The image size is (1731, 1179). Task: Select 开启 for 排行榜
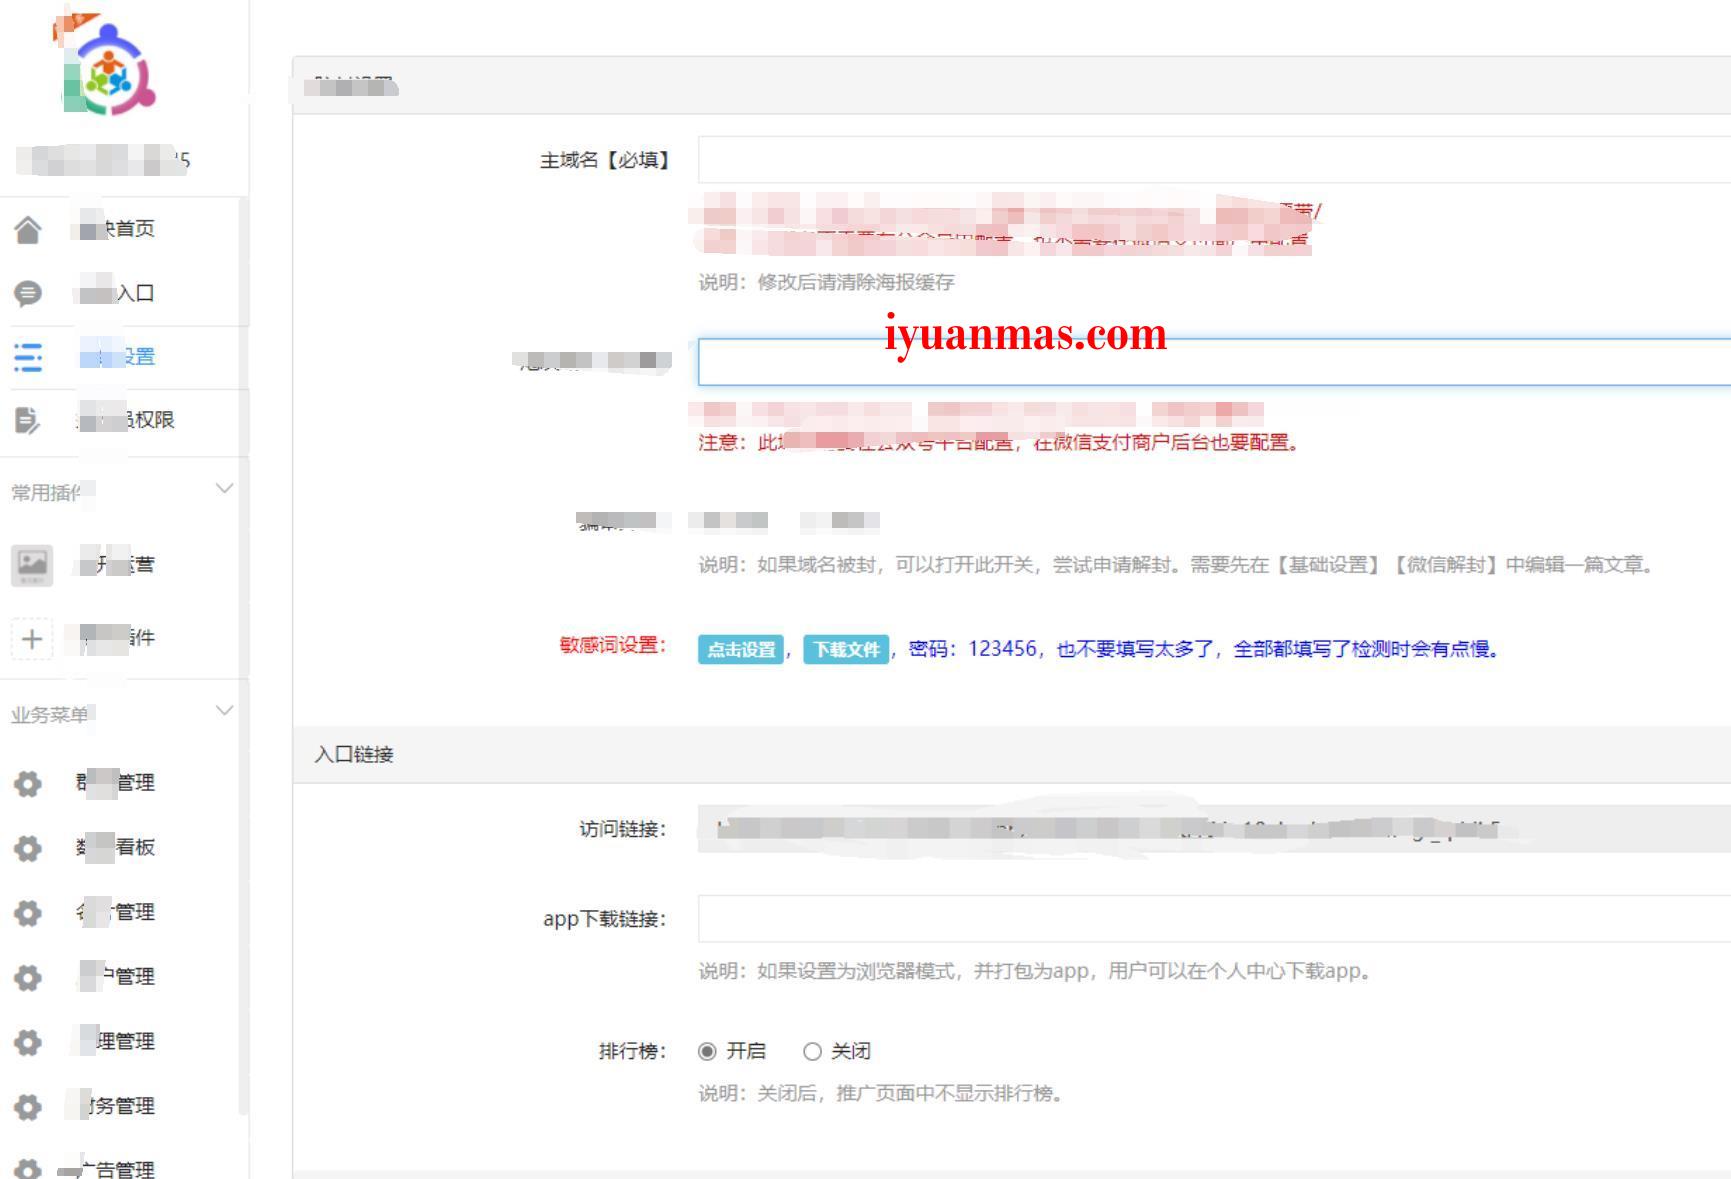click(707, 1051)
